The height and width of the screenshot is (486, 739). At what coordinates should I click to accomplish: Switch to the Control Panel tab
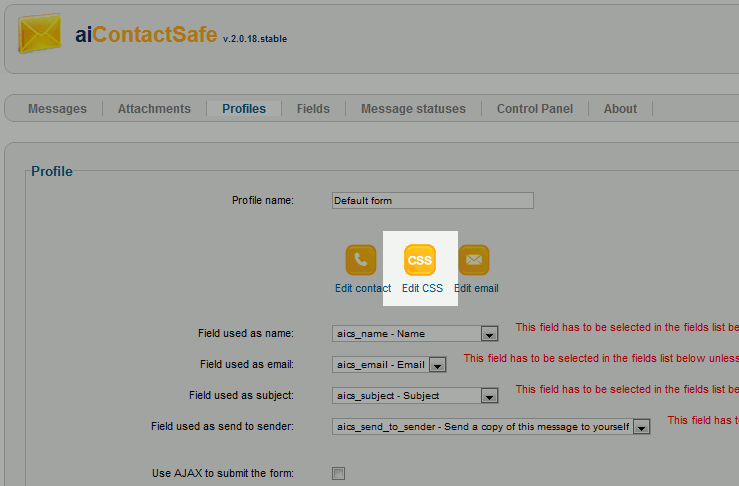[x=535, y=109]
